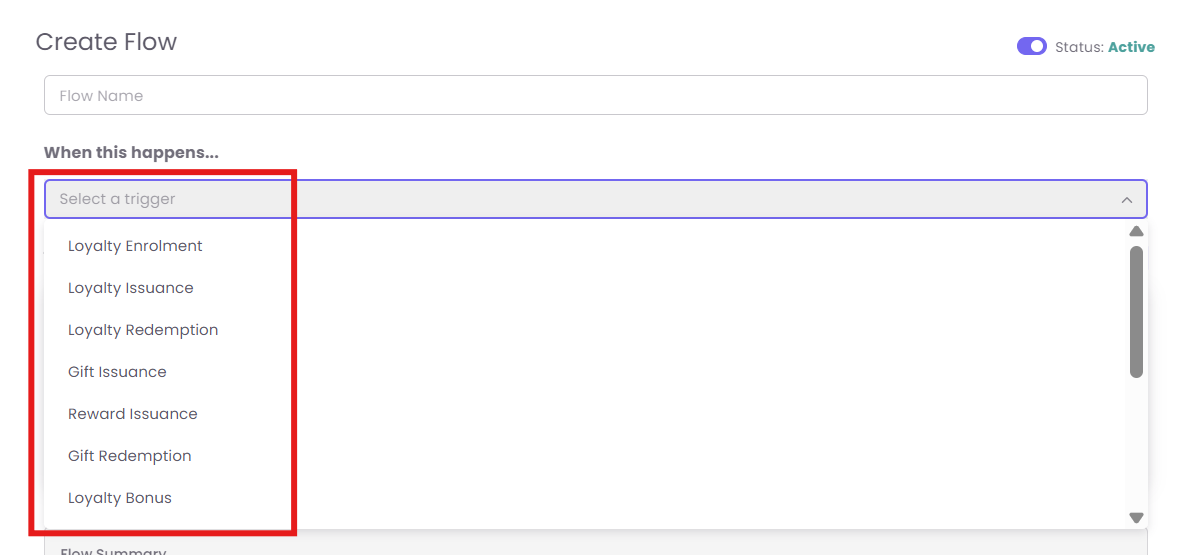Choose Loyalty Issuance from the list
This screenshot has width=1195, height=555.
pyautogui.click(x=131, y=288)
